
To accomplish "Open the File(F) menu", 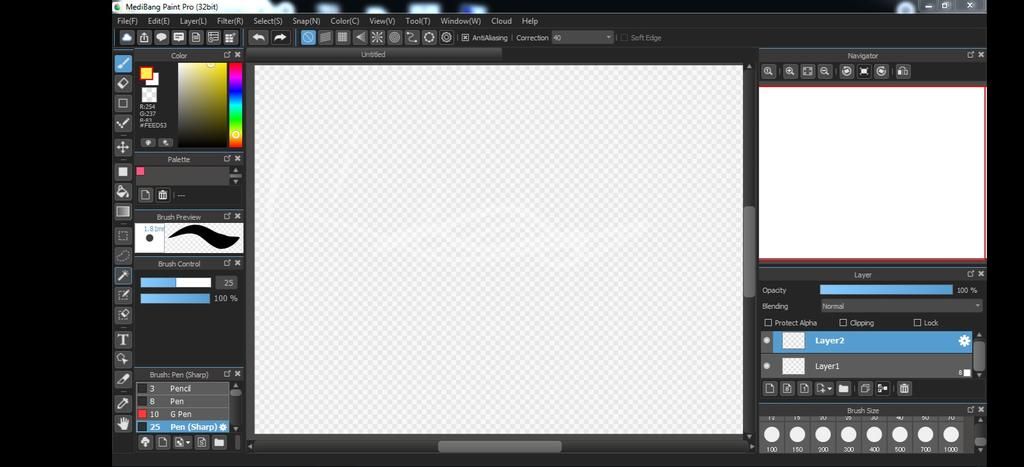I will tap(127, 21).
